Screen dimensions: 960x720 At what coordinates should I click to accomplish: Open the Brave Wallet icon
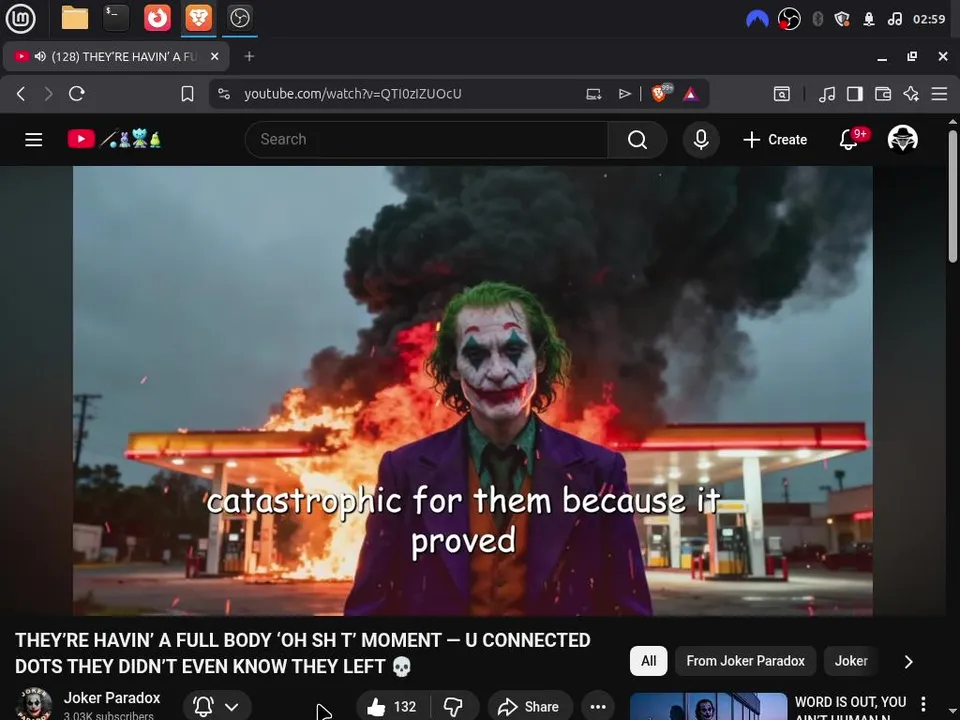(x=883, y=94)
